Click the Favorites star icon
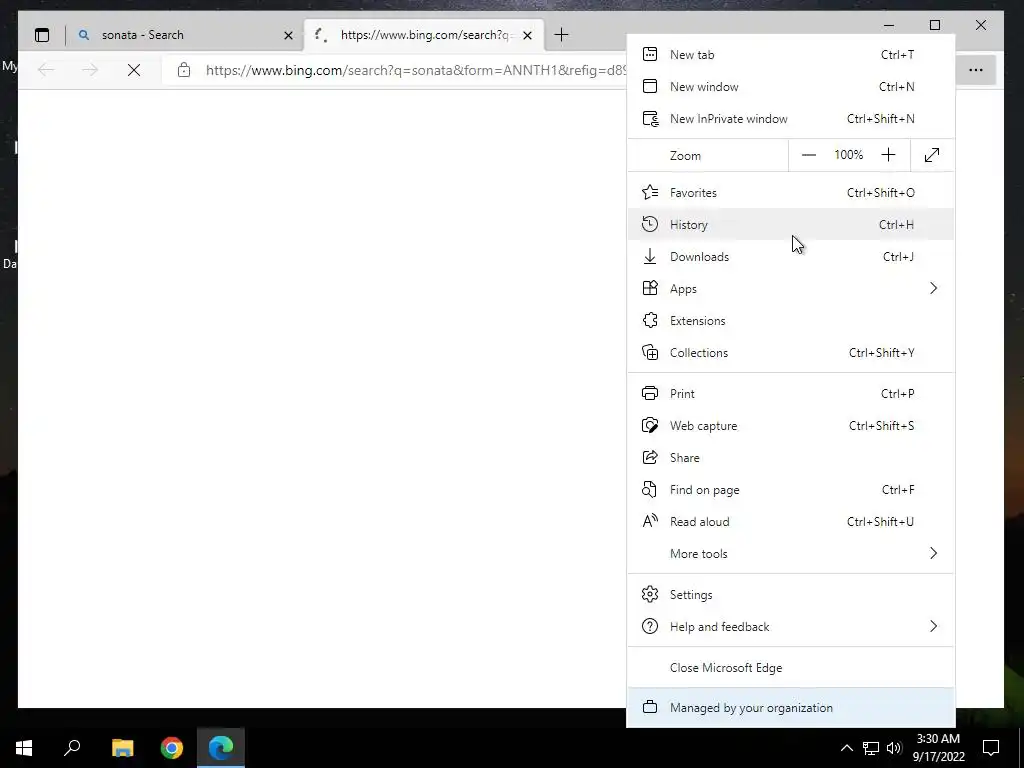The width and height of the screenshot is (1024, 768). point(650,192)
